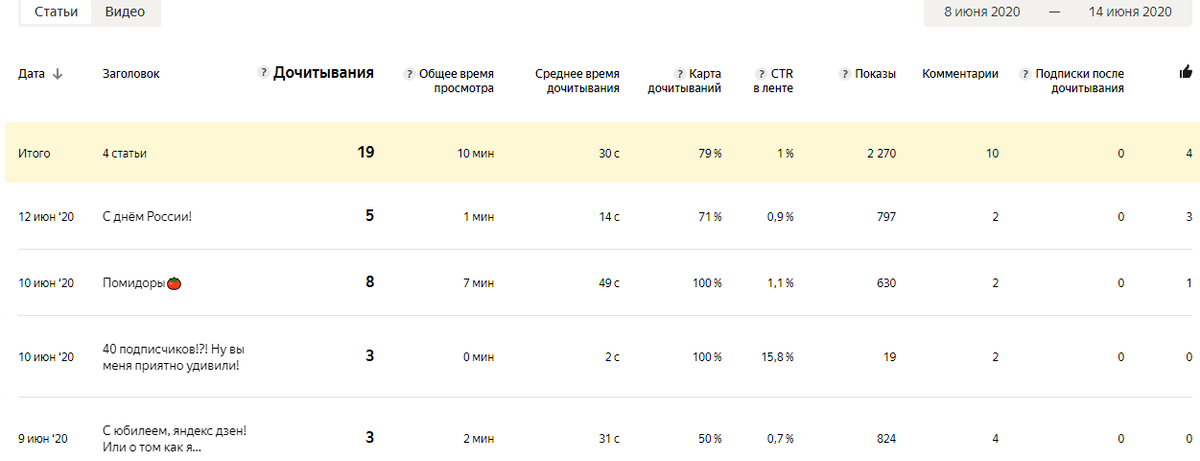Viewport: 1200px width, 461px height.
Task: Sort by the Комментарии column header
Action: [x=960, y=74]
